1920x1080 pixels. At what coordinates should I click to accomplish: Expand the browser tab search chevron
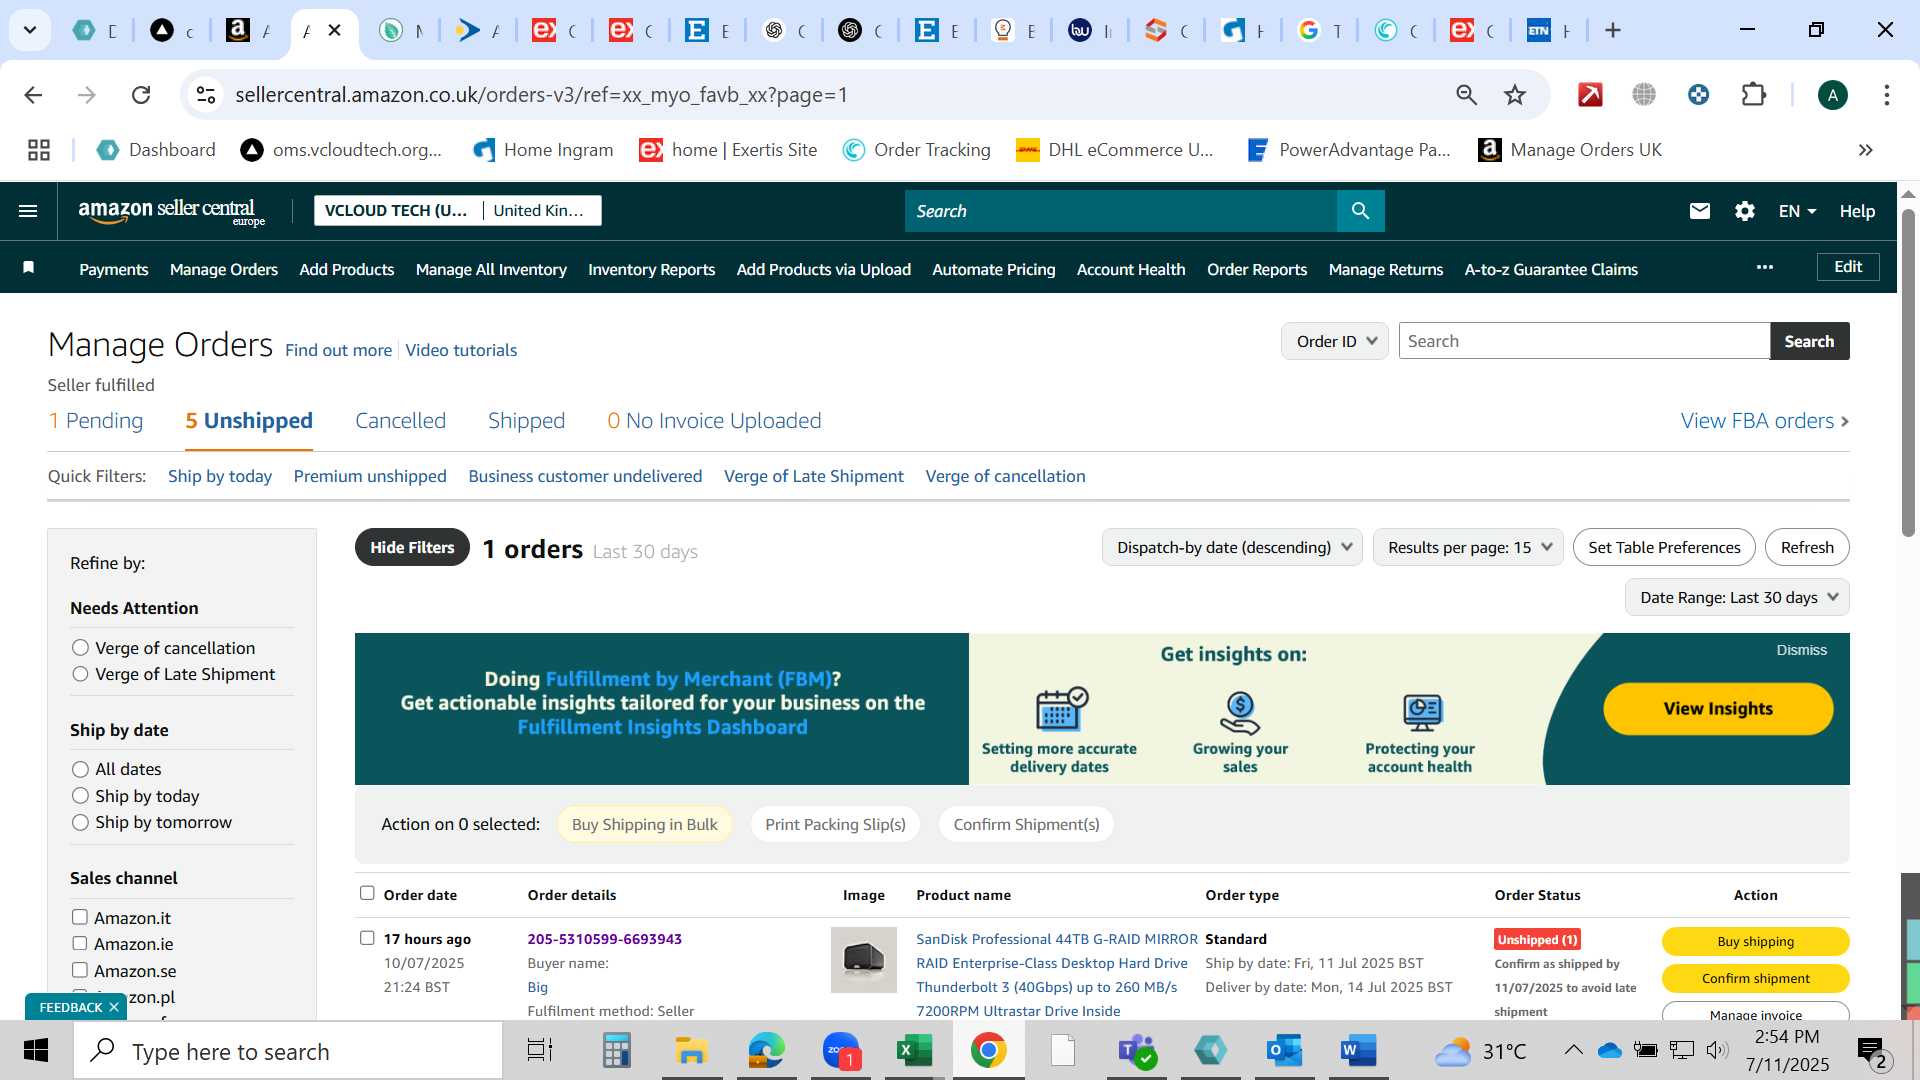tap(30, 30)
